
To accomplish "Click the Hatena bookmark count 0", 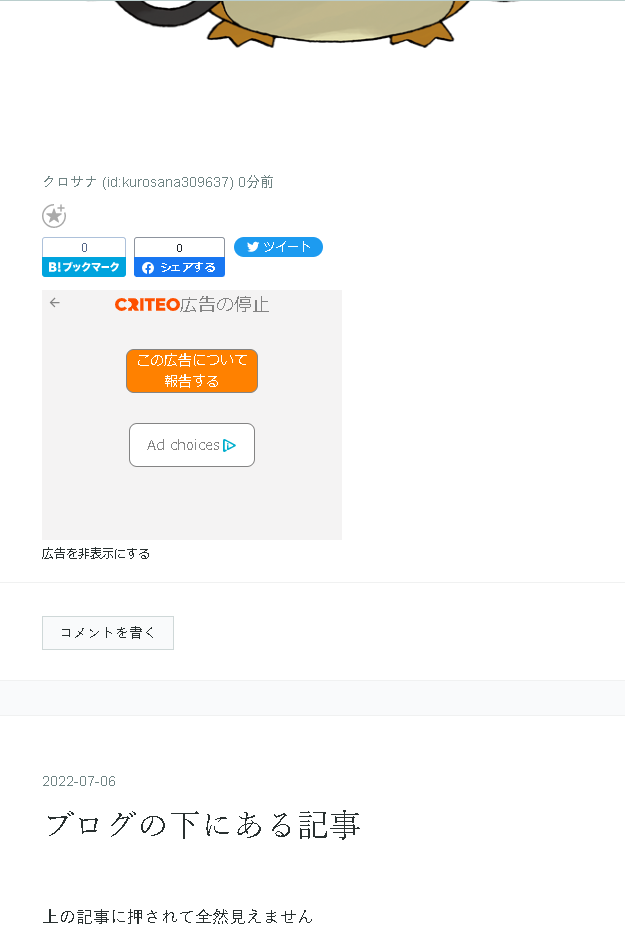I will [x=84, y=247].
